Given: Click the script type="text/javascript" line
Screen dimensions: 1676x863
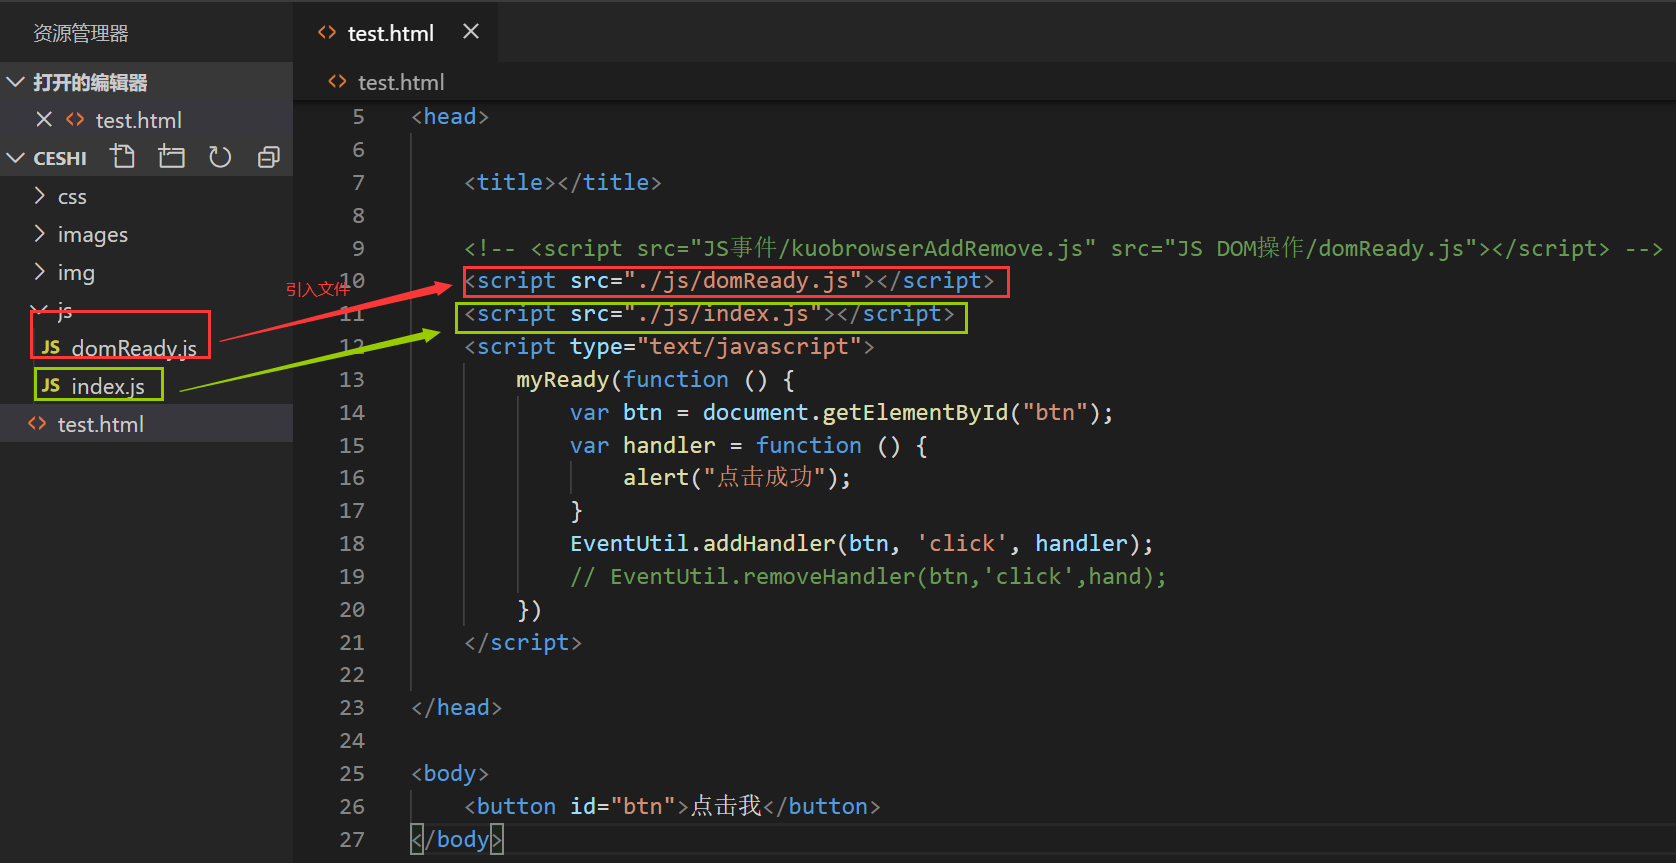Looking at the screenshot, I should tap(669, 347).
